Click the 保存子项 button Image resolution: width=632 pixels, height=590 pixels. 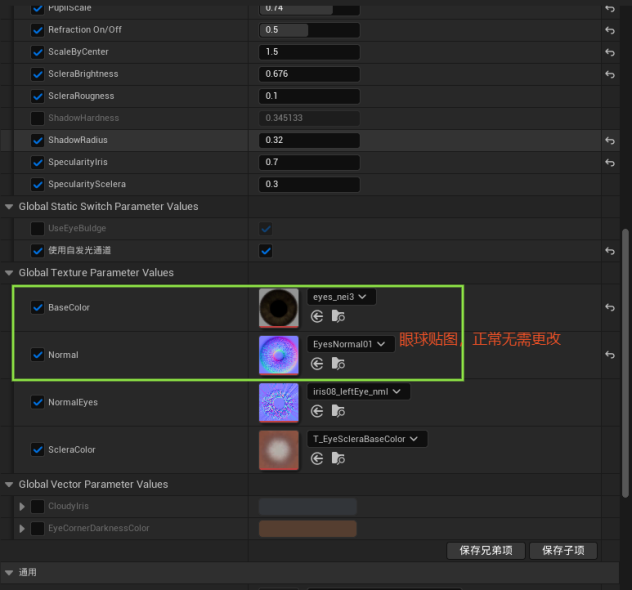pyautogui.click(x=562, y=550)
